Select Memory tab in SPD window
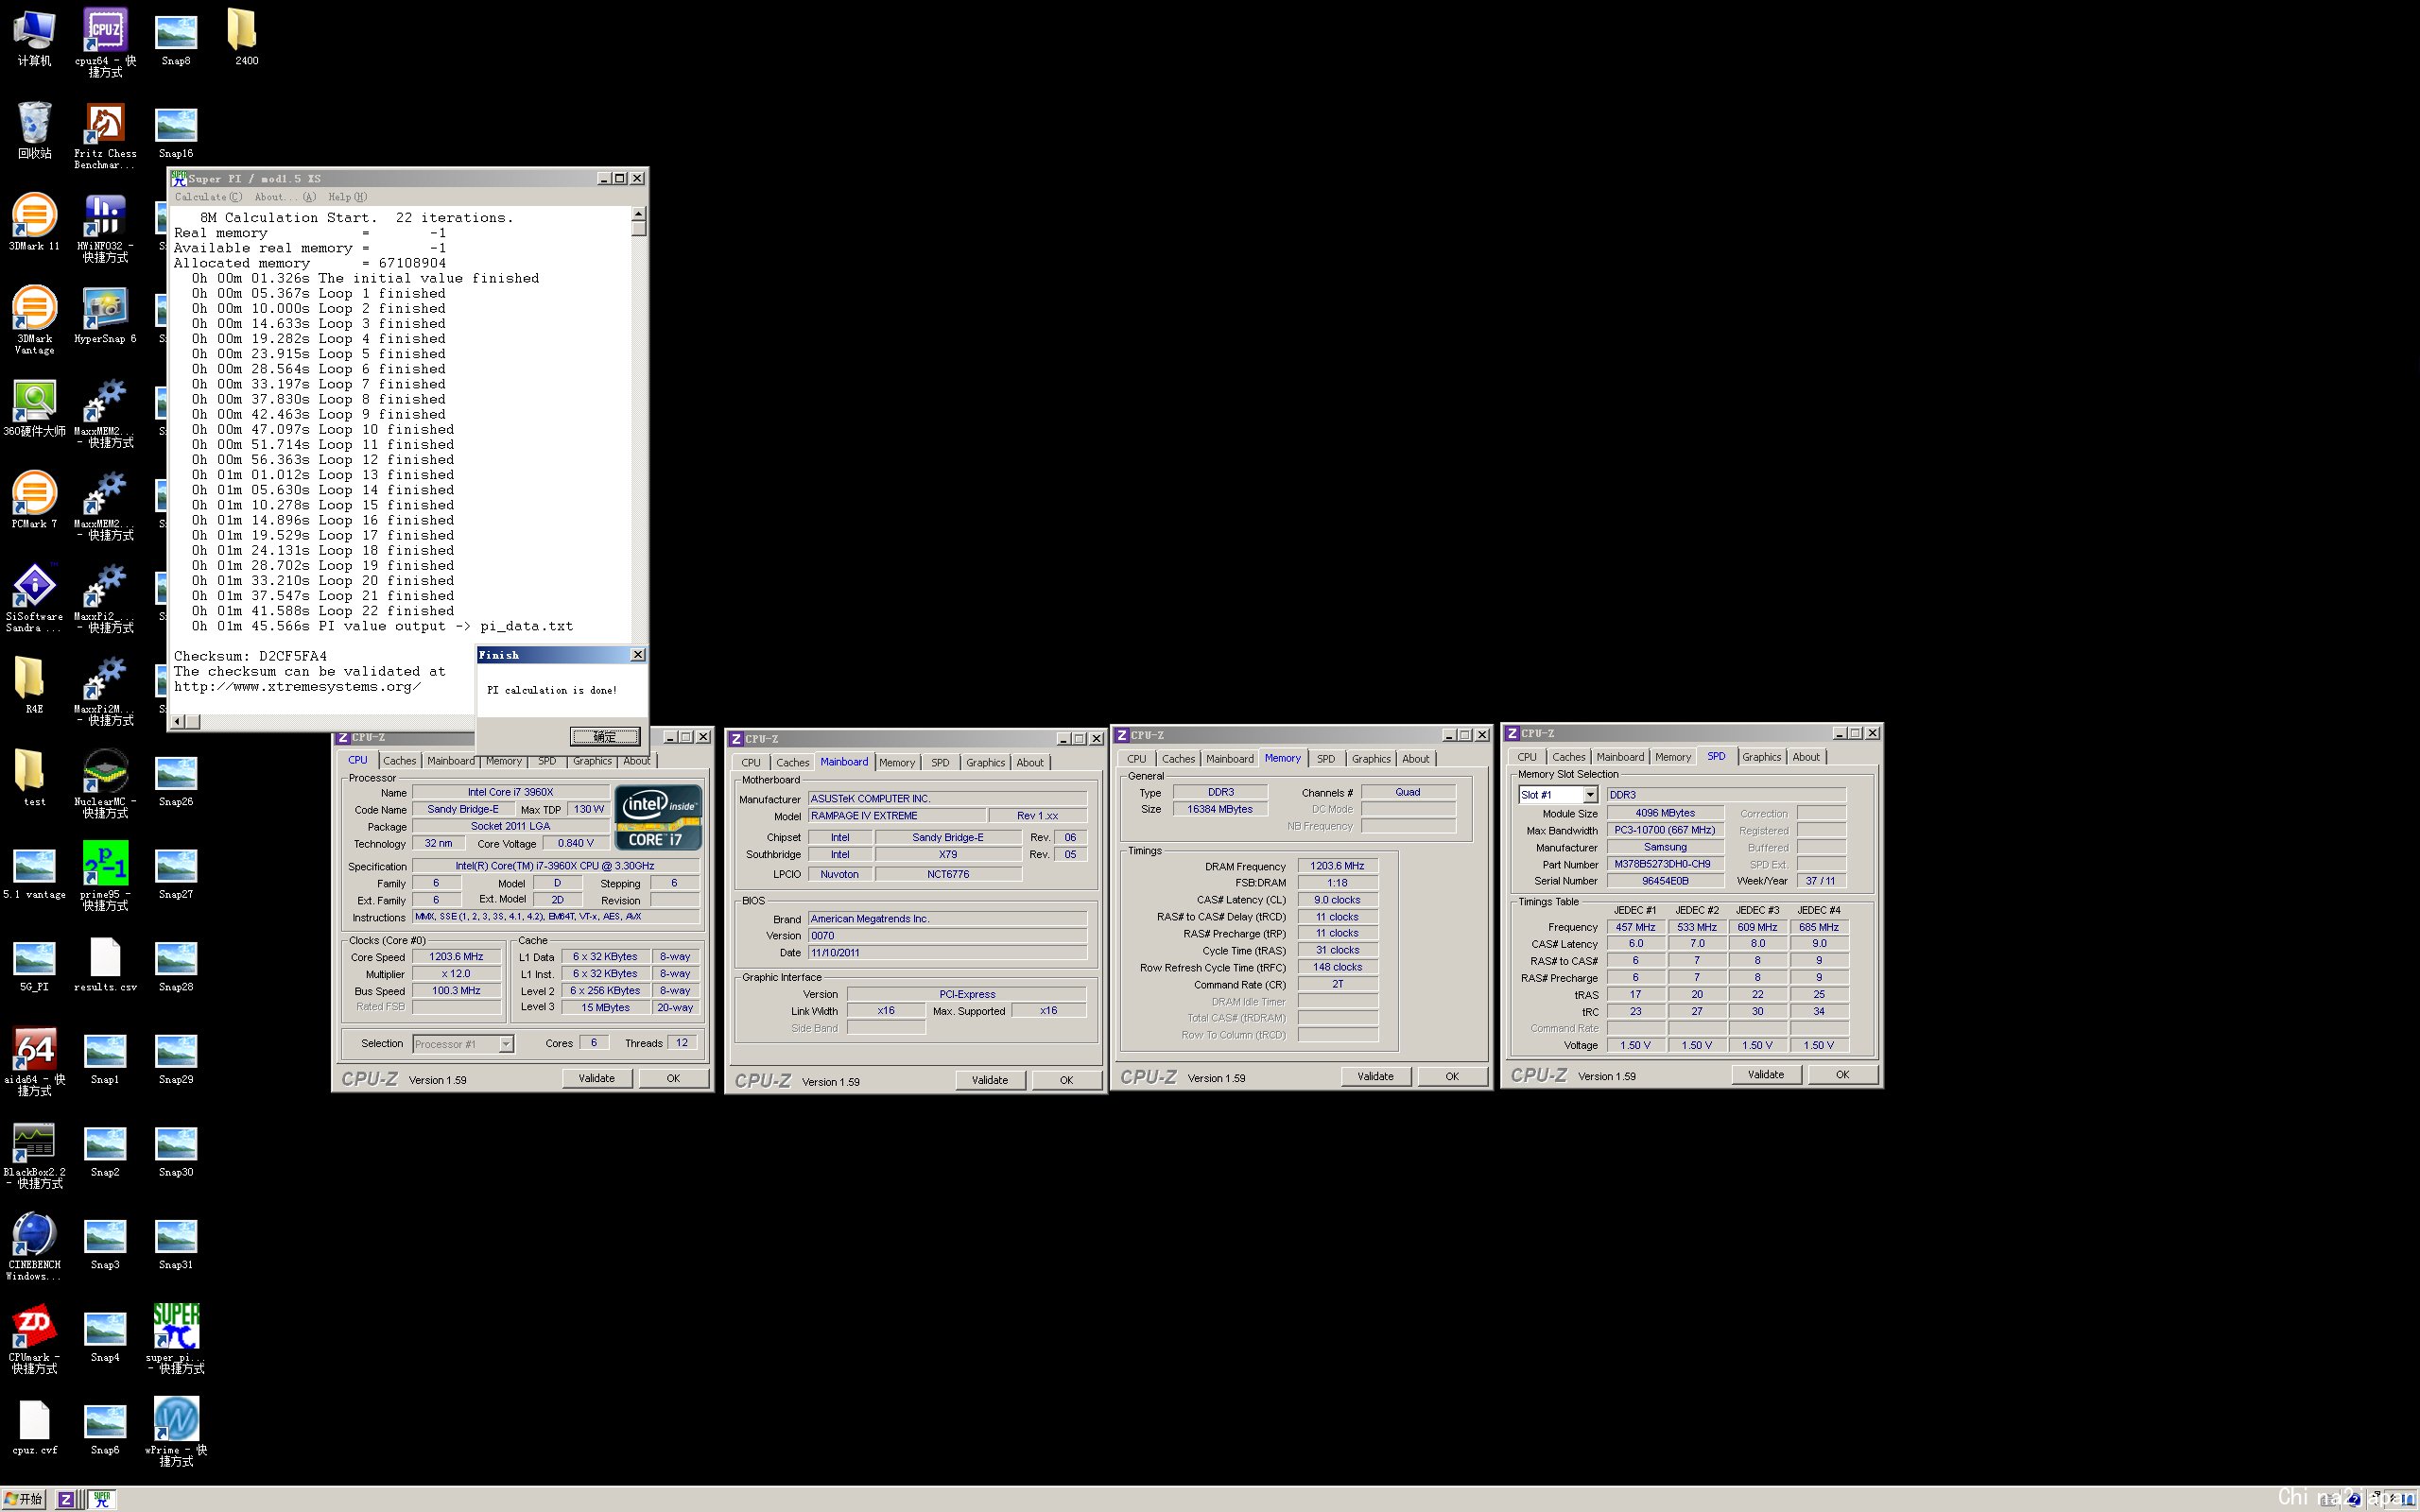The height and width of the screenshot is (1512, 2420). click(1672, 757)
